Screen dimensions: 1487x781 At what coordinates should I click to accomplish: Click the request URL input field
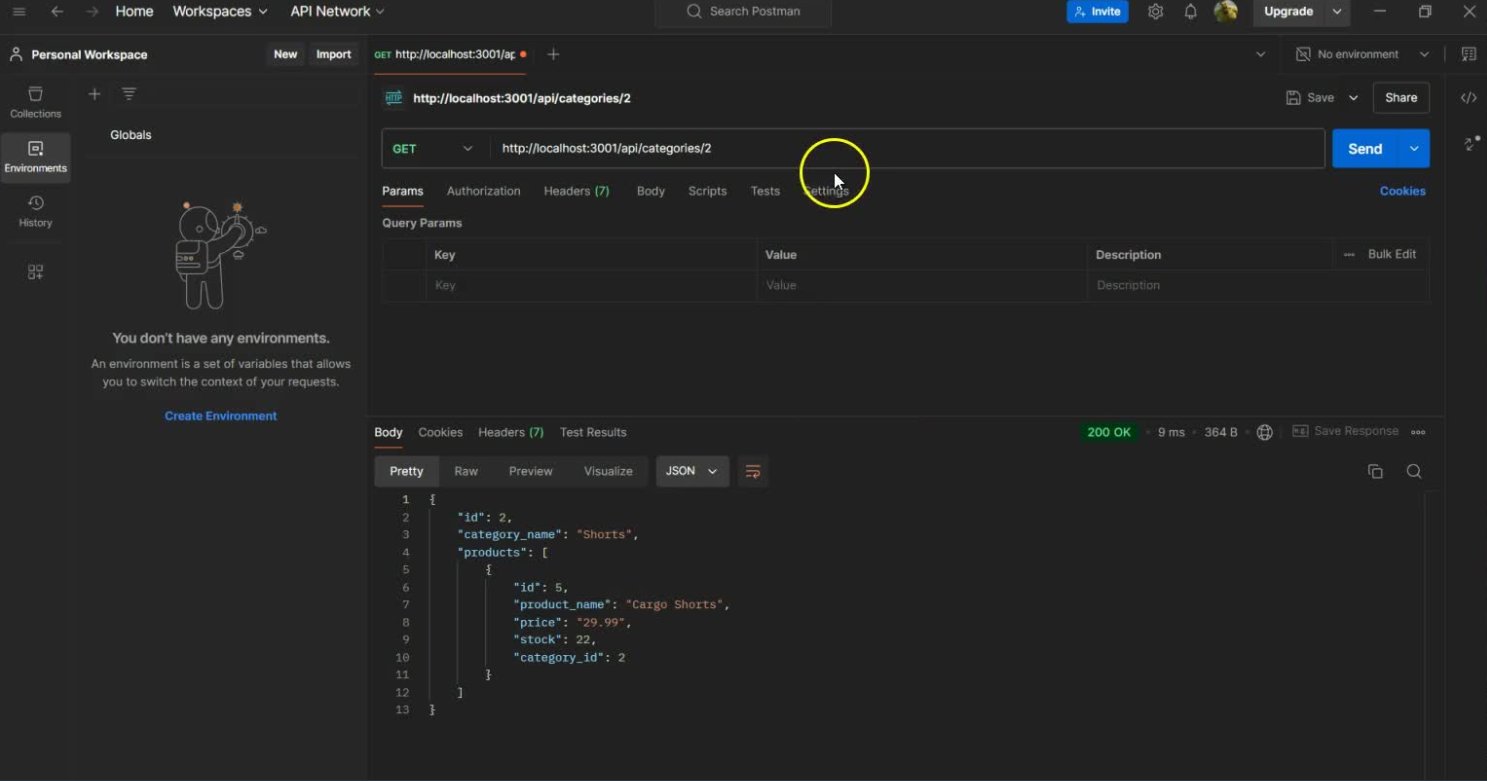point(906,148)
